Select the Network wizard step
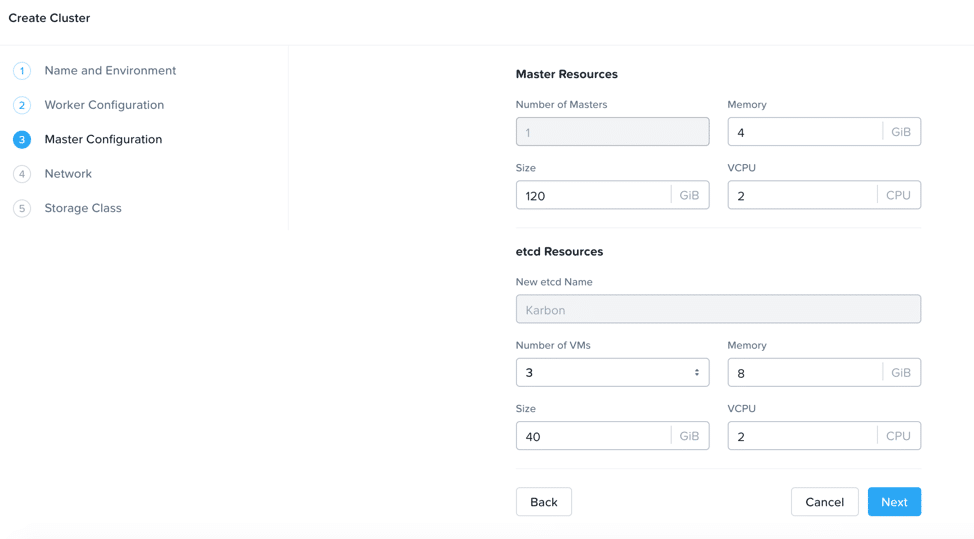Viewport: 974px width, 539px height. point(68,174)
